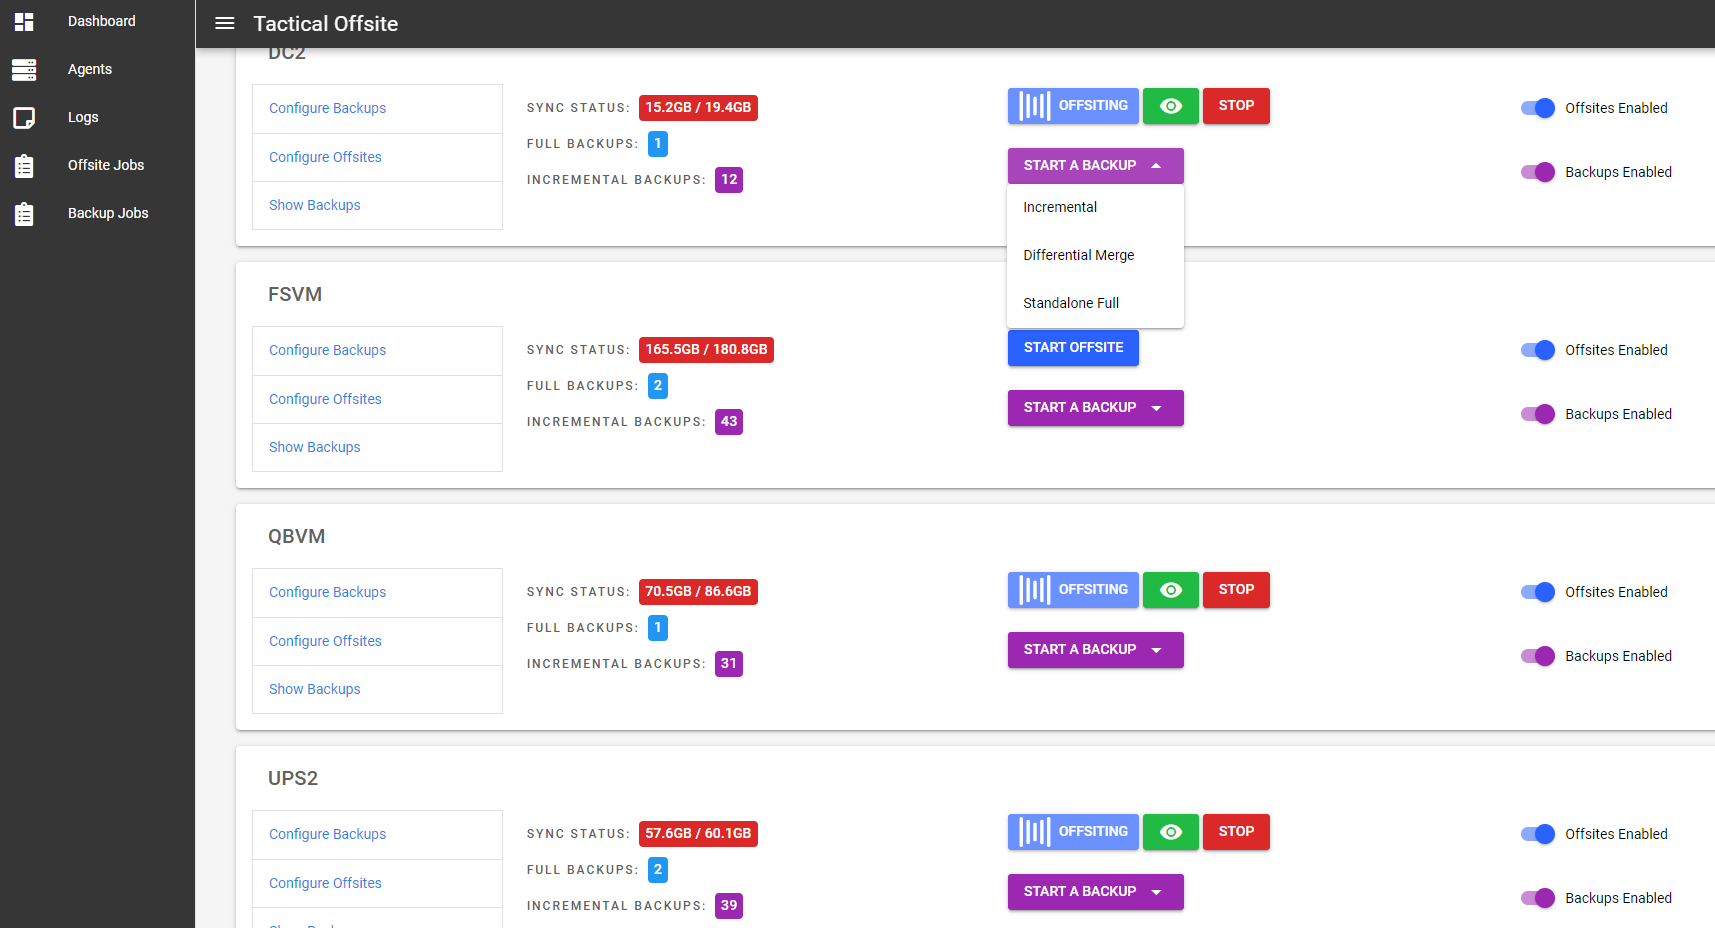This screenshot has width=1715, height=928.
Task: Click FSVM incremental backups count 43
Action: 729,422
